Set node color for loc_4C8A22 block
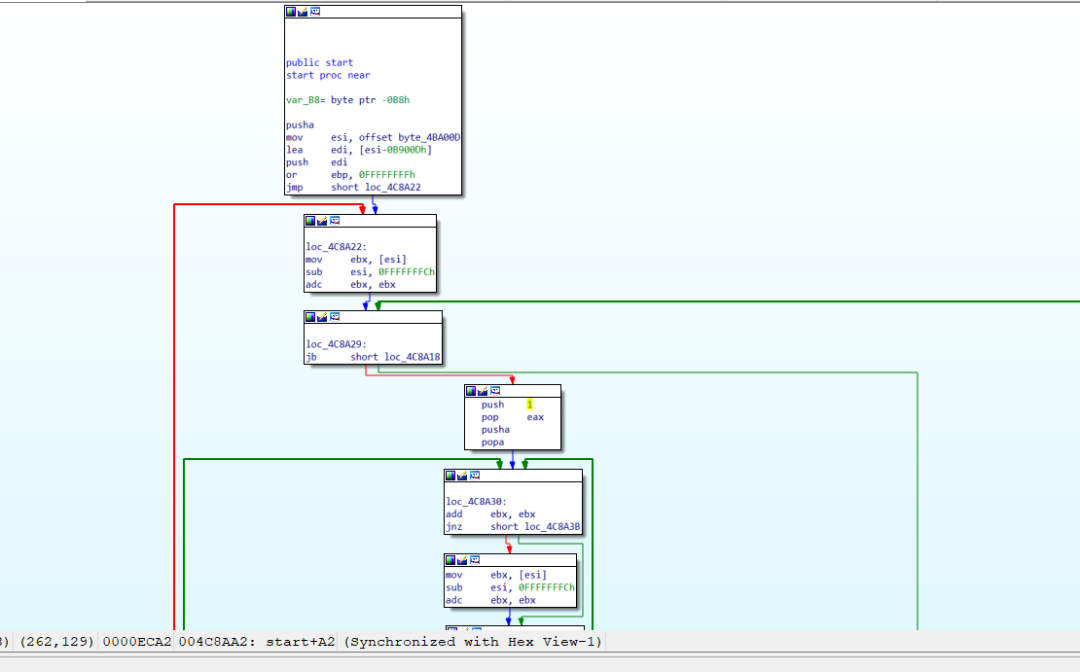The height and width of the screenshot is (672, 1080). 310,221
